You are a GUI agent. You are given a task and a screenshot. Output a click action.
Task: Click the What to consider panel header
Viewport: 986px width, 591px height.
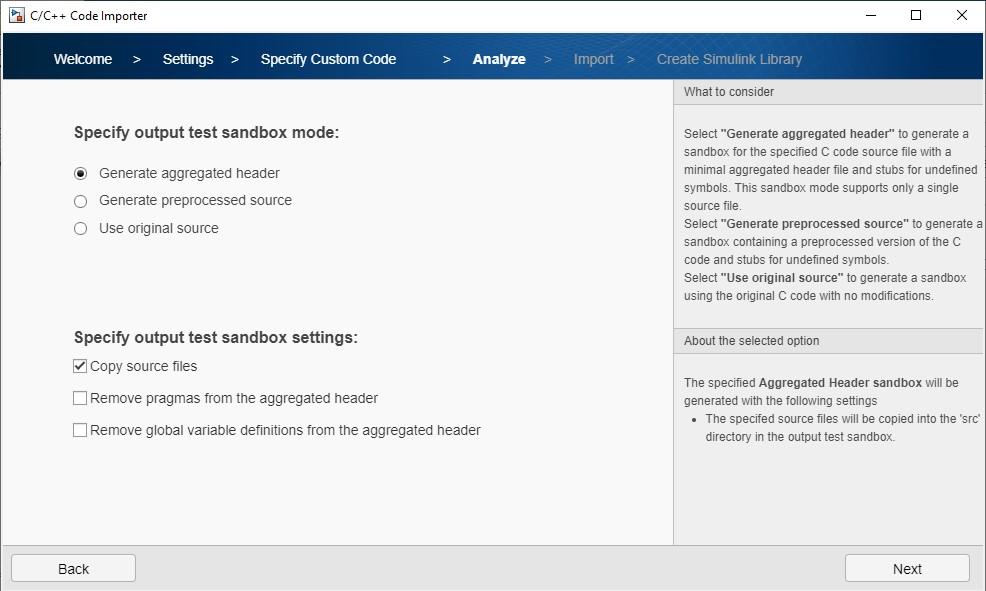point(729,92)
